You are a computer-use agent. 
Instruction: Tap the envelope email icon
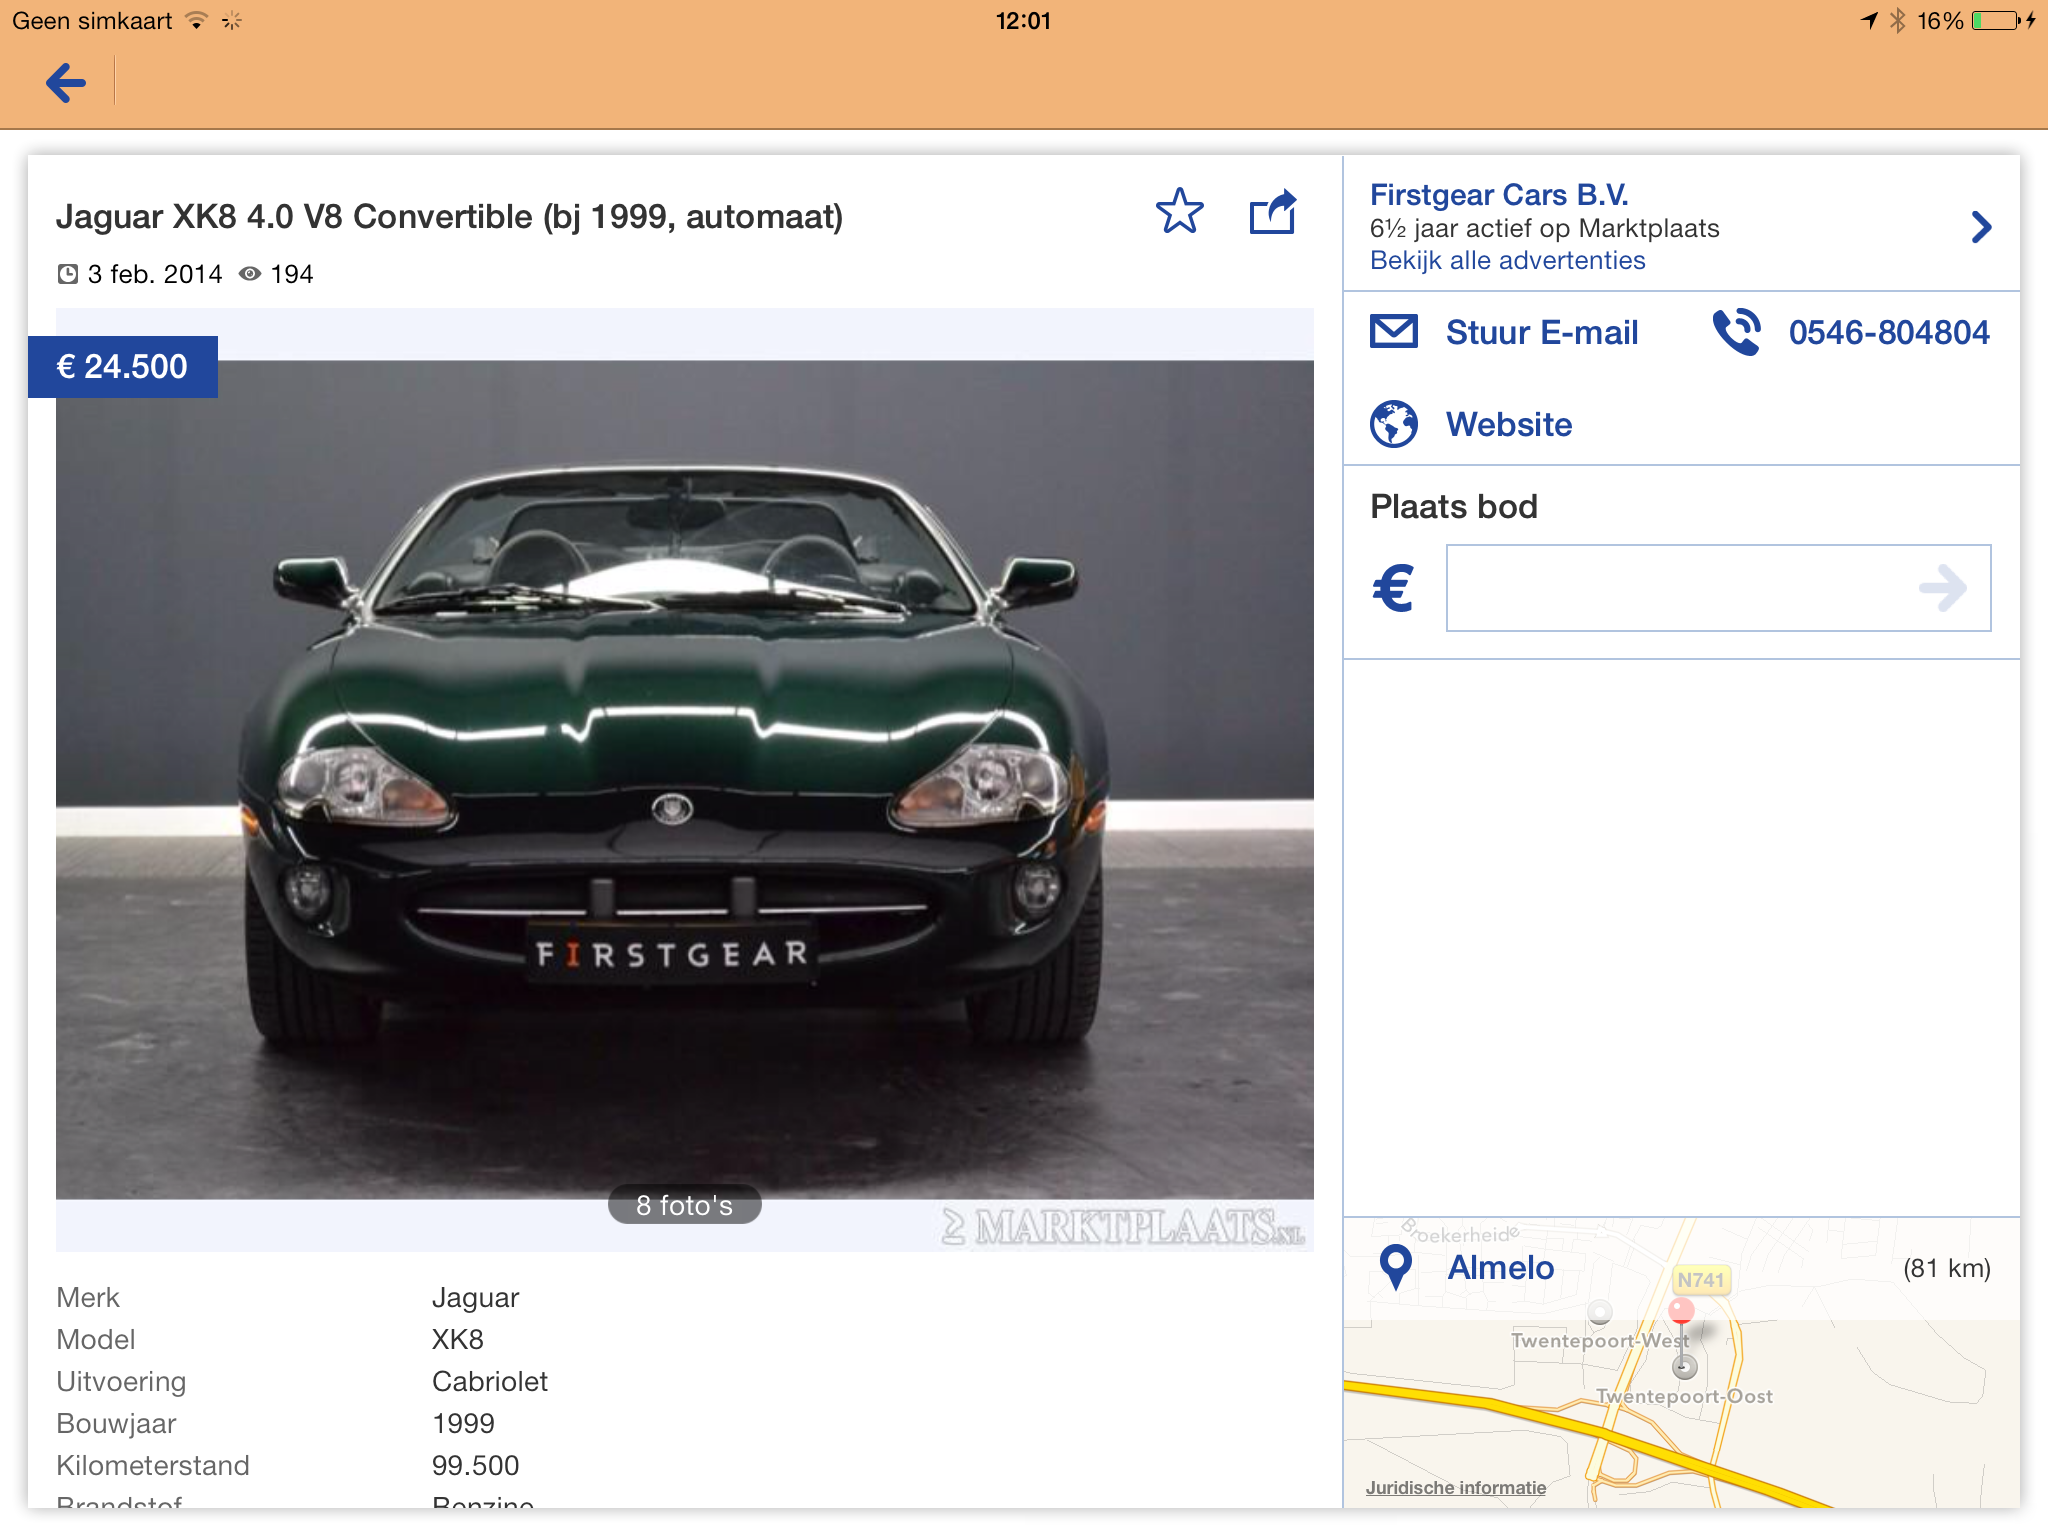tap(1394, 332)
